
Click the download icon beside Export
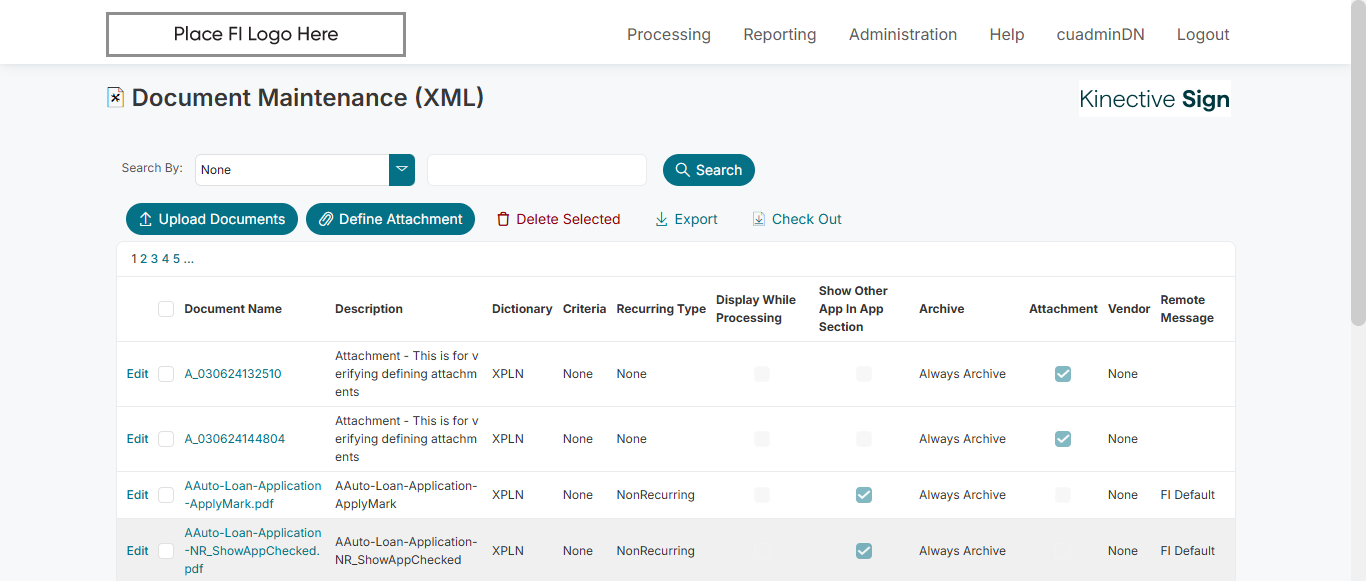point(661,219)
